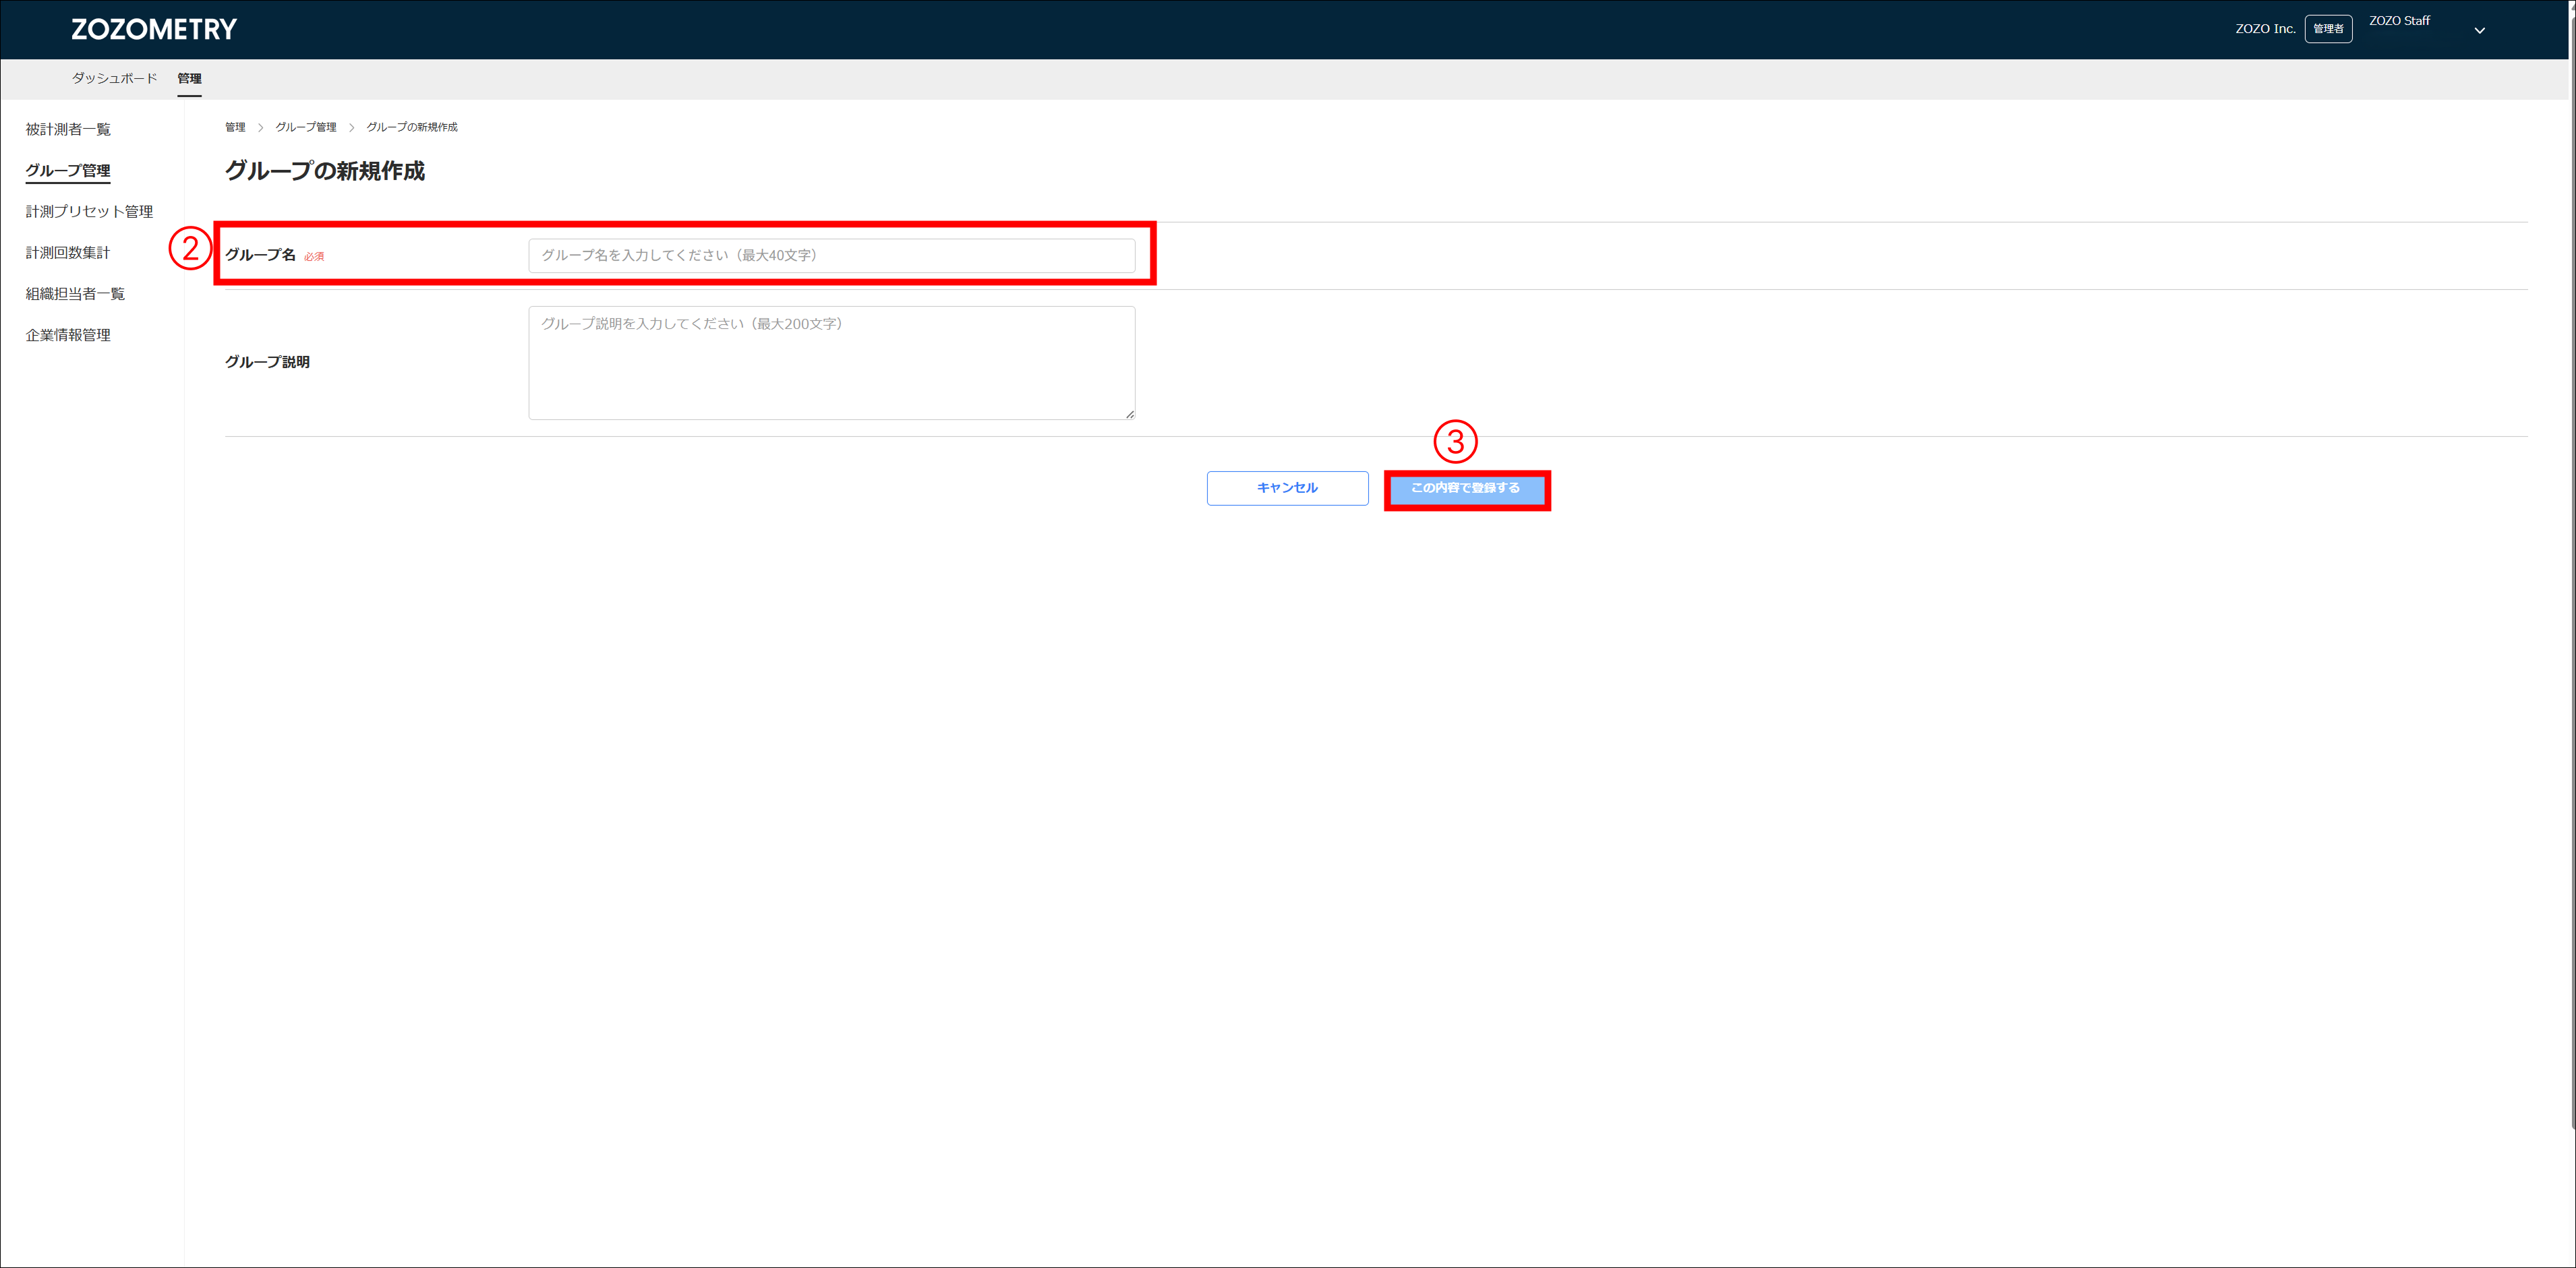
Task: Navigate to 組織担当者一覧 in sidebar
Action: (75, 293)
